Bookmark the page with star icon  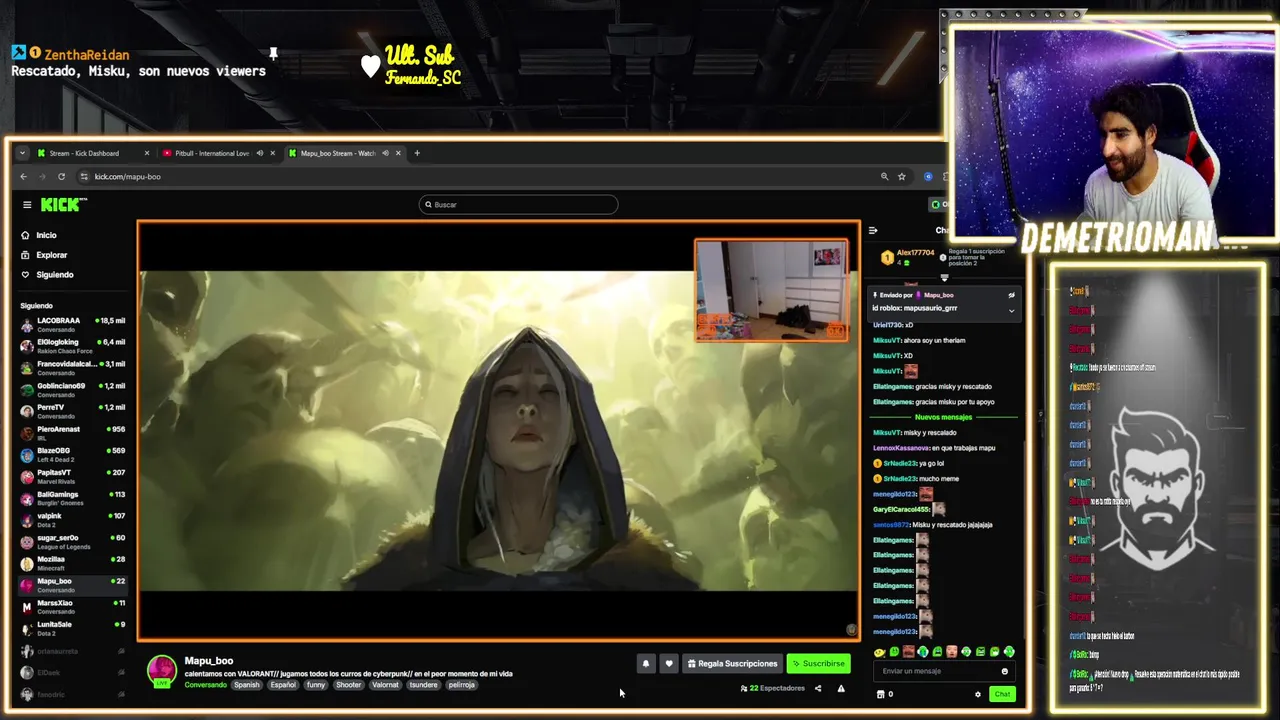[901, 177]
